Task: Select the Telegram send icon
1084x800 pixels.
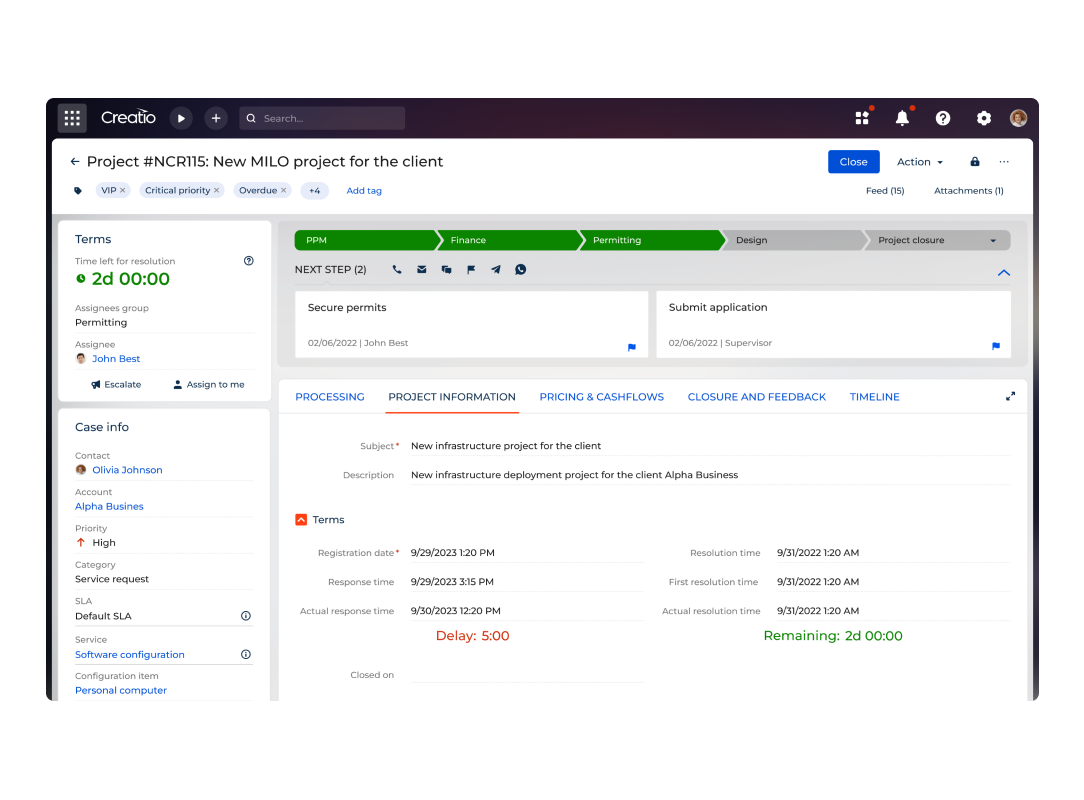Action: tap(496, 269)
